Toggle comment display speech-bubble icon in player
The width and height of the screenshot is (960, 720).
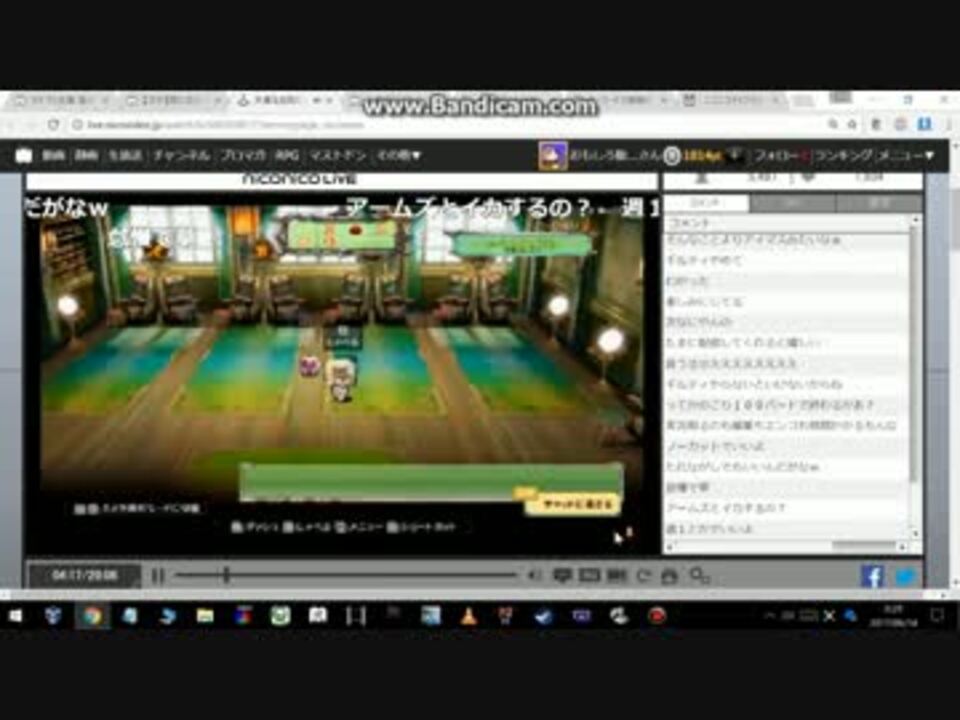click(x=561, y=575)
